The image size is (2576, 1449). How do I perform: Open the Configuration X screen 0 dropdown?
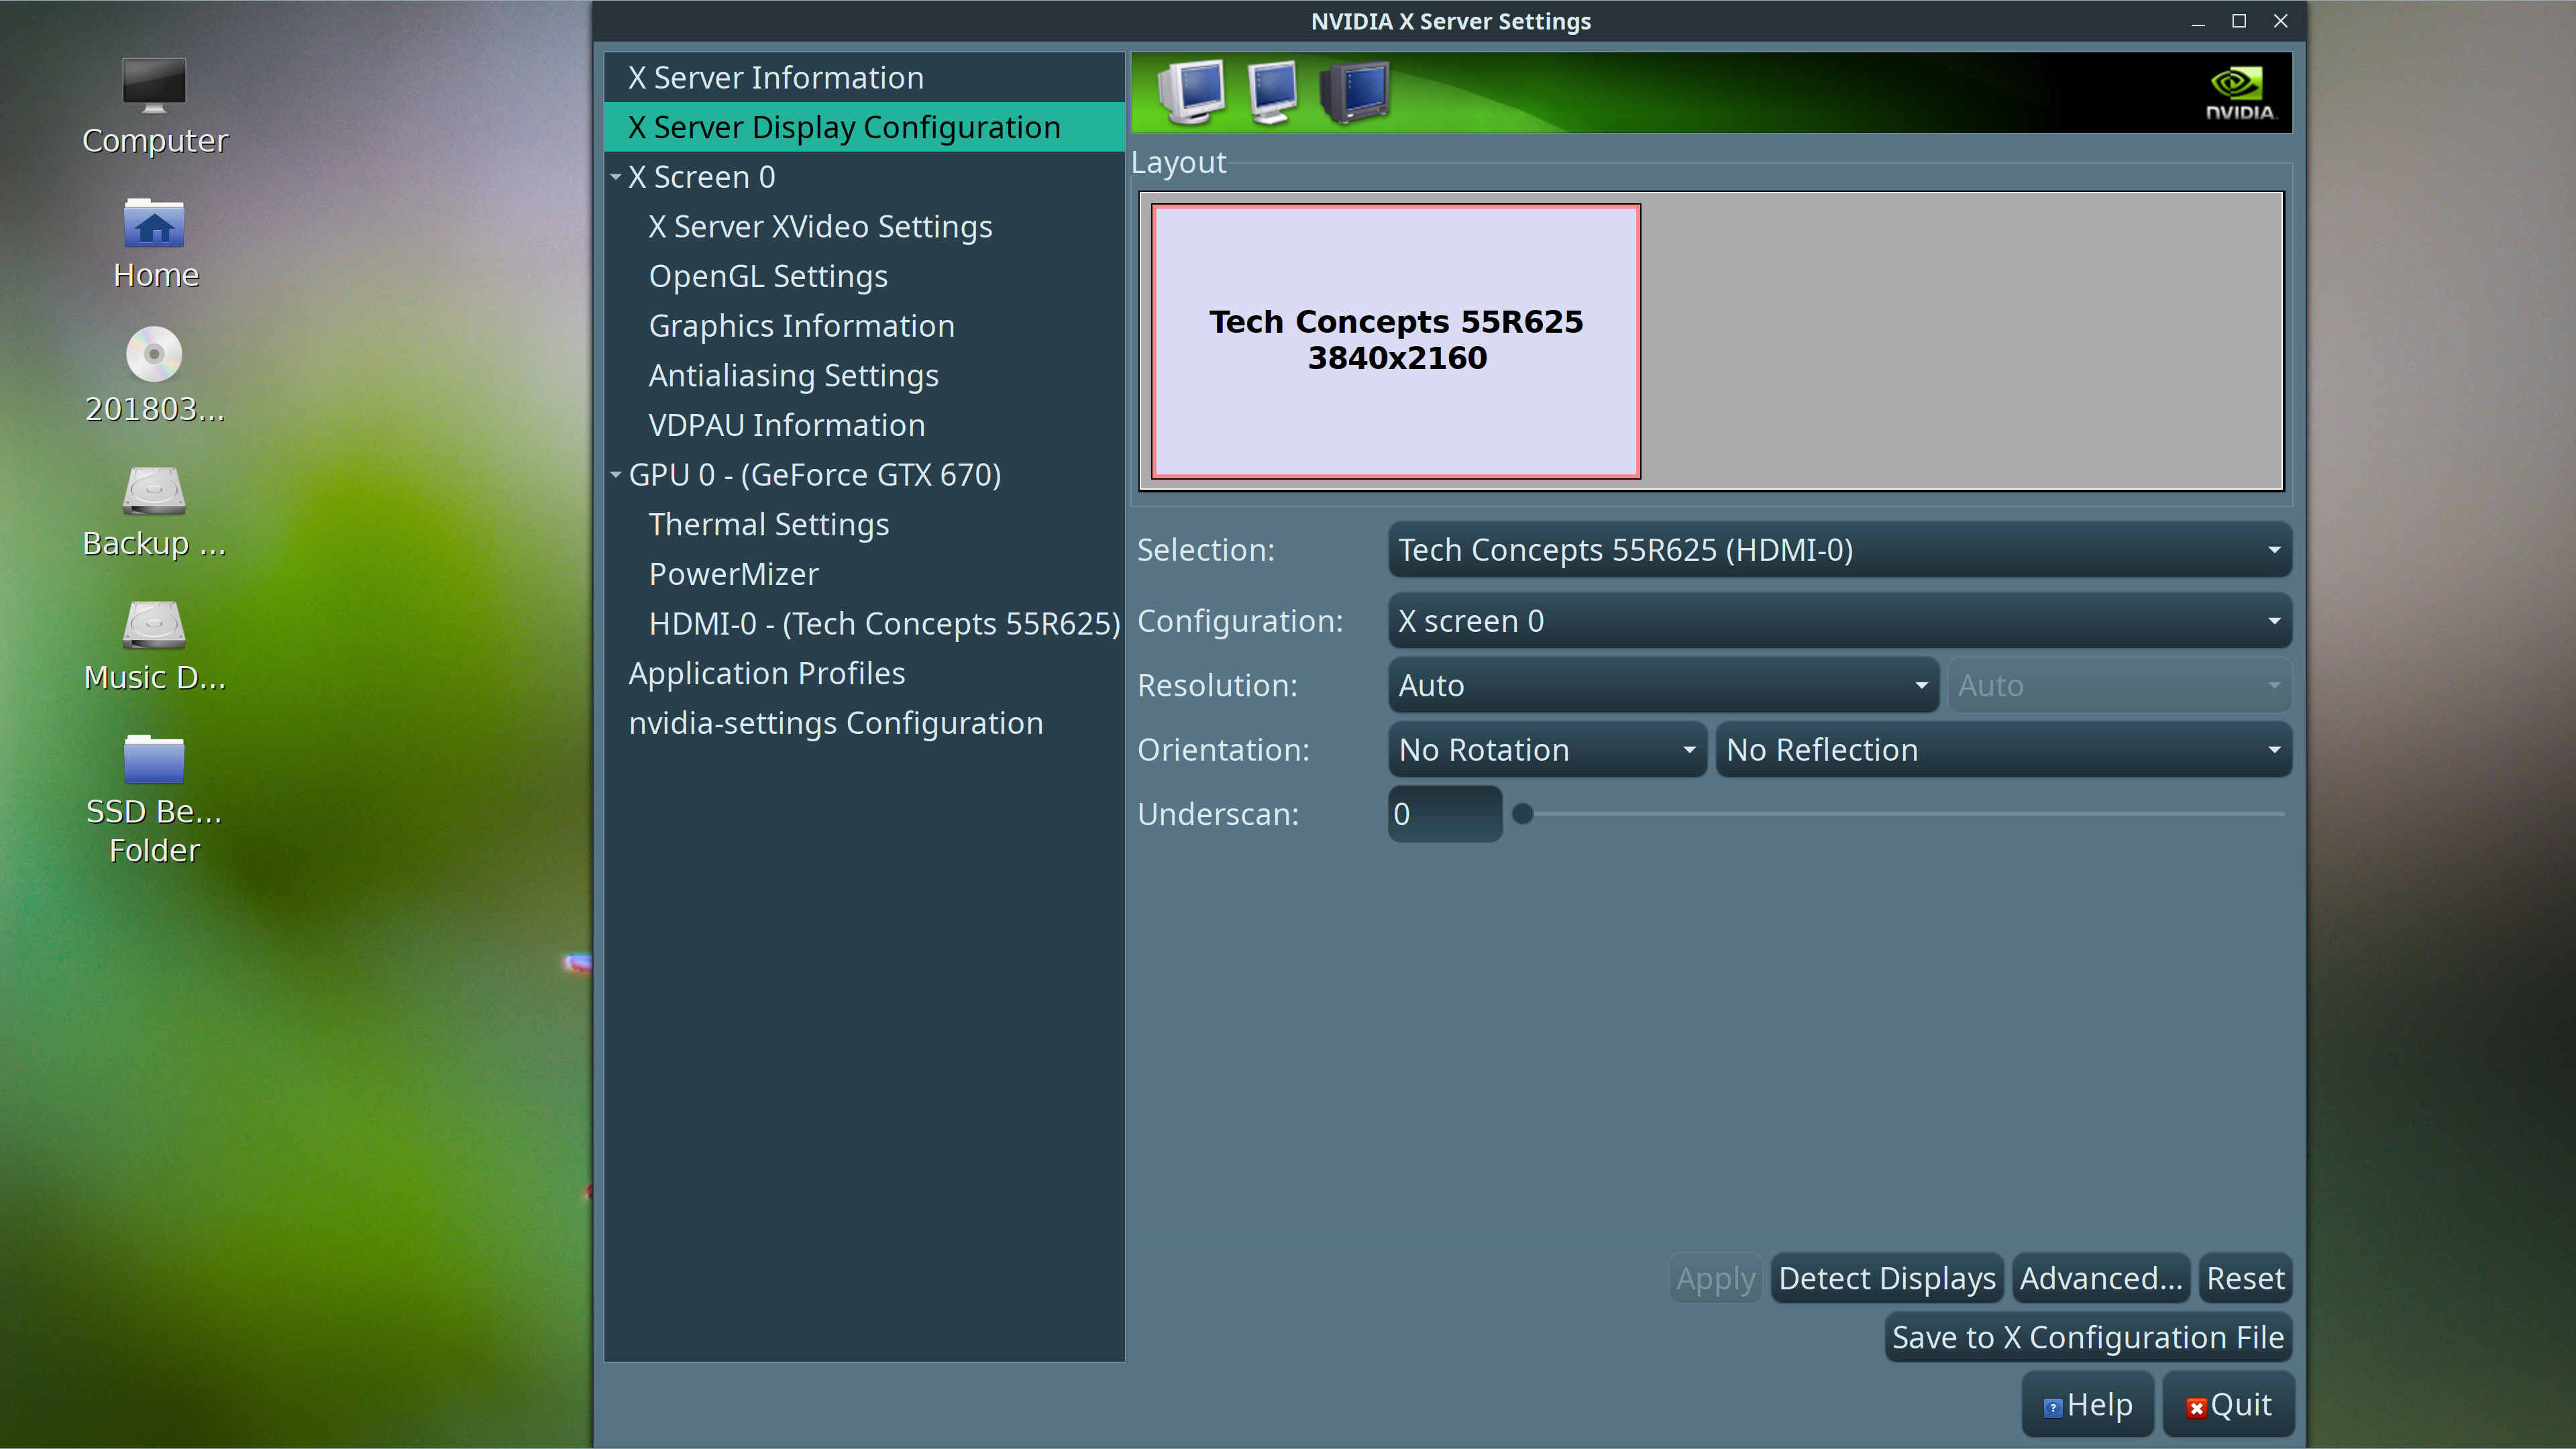click(x=1839, y=621)
